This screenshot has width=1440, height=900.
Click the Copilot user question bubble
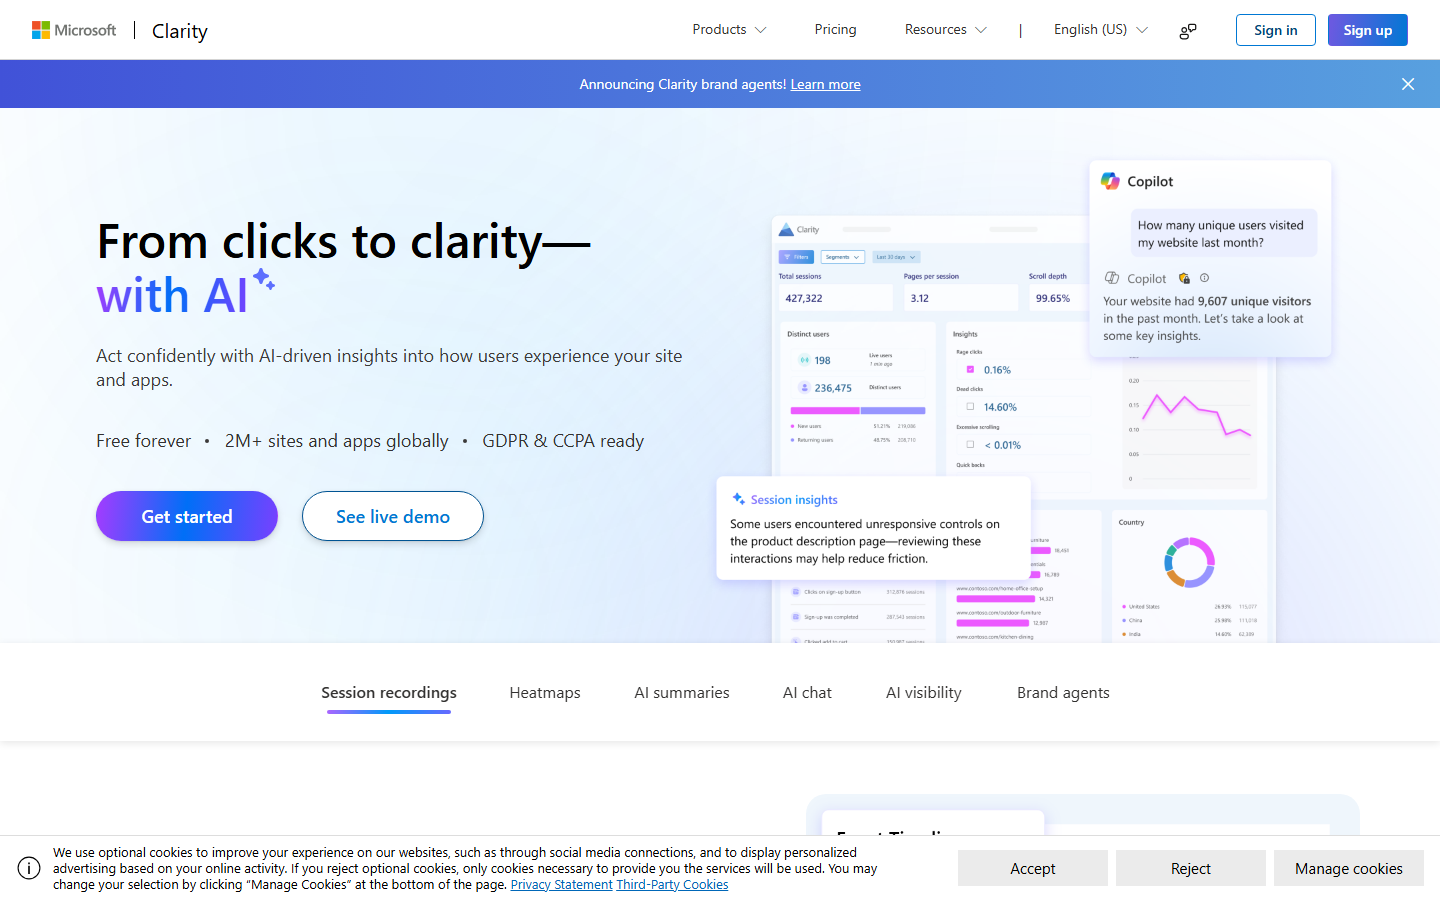pos(1224,233)
